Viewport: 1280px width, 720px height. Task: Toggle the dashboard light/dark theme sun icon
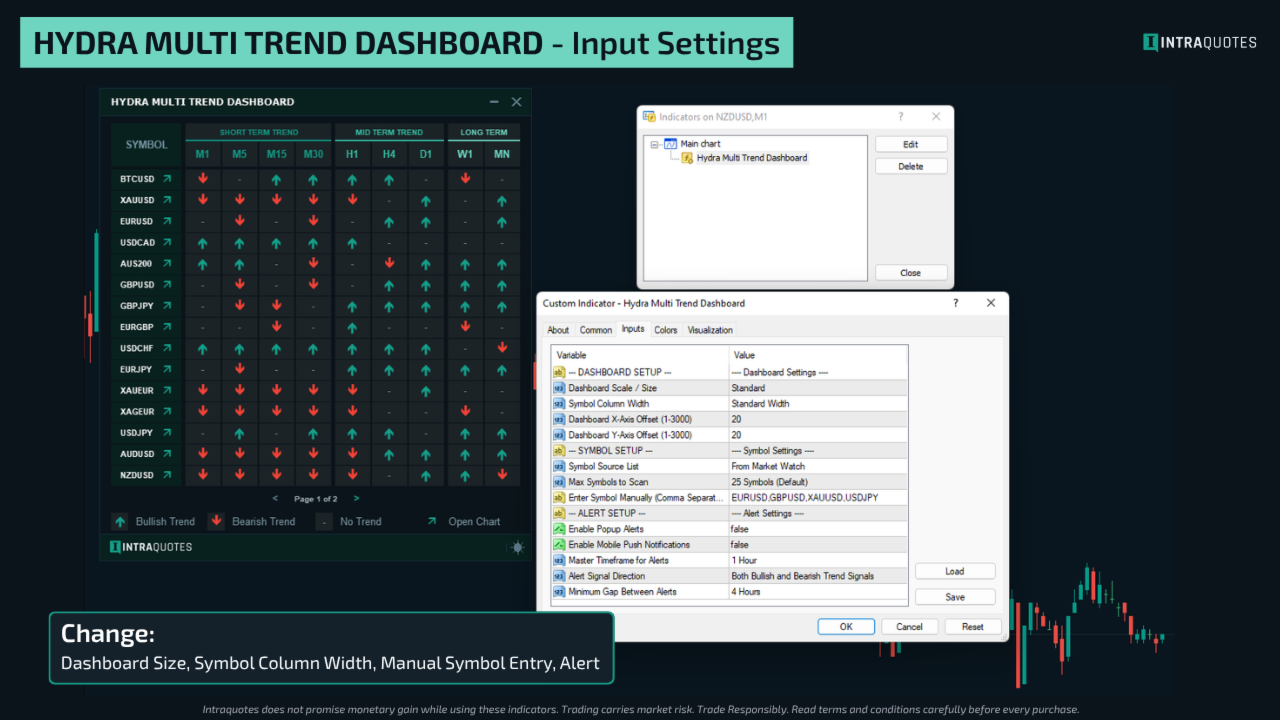[516, 547]
